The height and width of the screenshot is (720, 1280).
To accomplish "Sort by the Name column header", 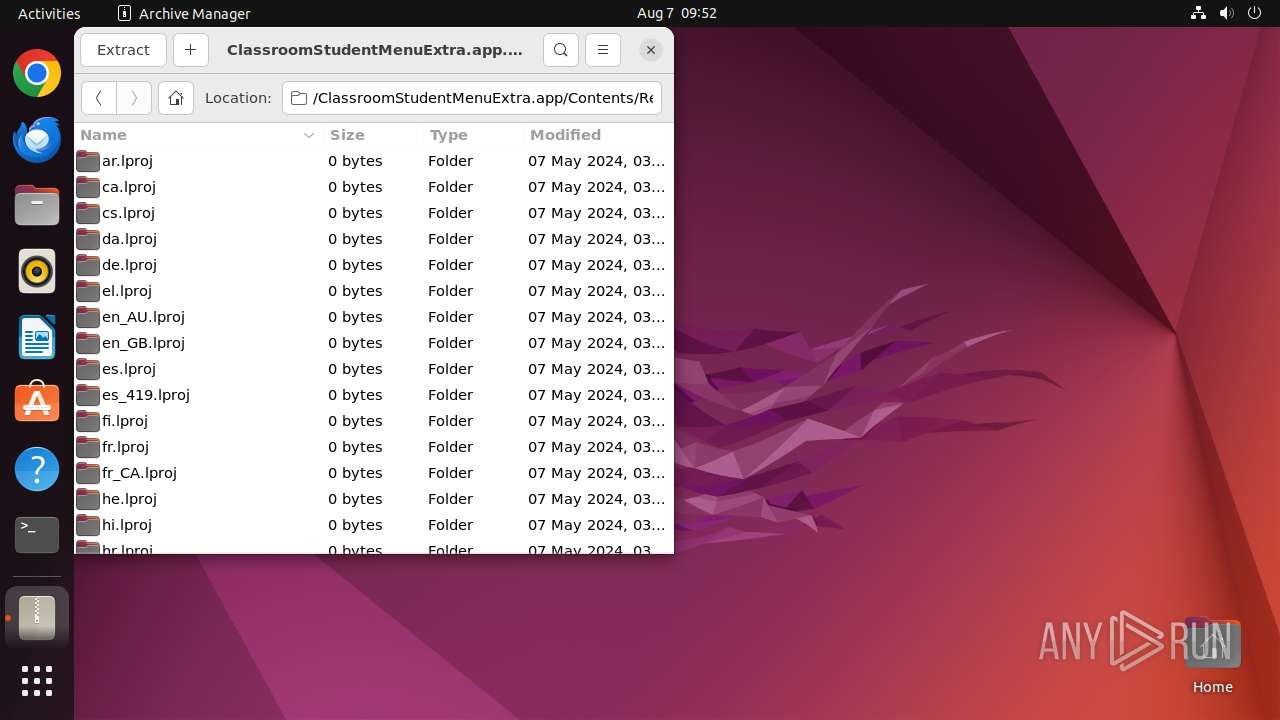I will 198,135.
